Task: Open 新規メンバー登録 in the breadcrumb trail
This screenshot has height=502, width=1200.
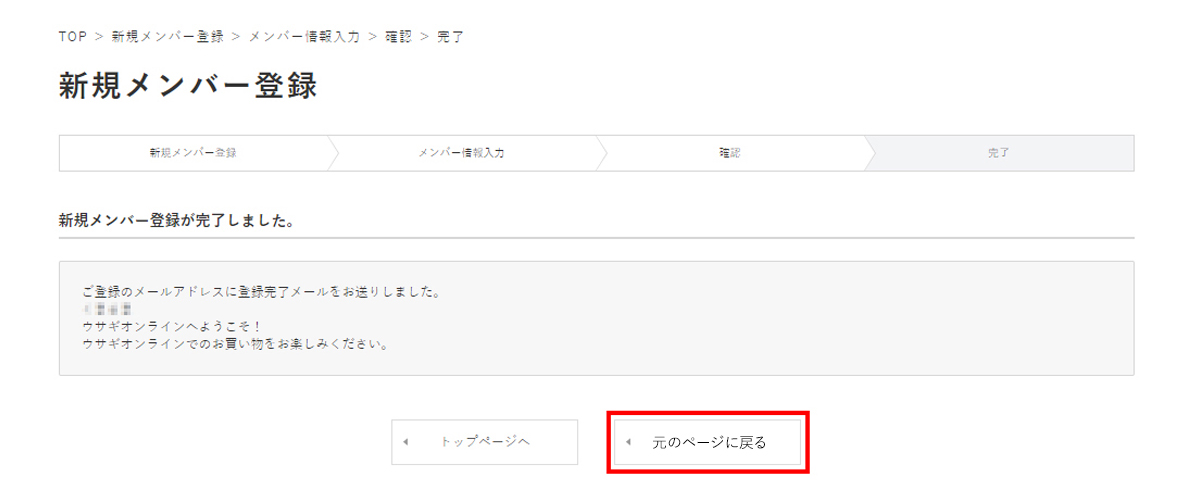Action: (x=167, y=37)
